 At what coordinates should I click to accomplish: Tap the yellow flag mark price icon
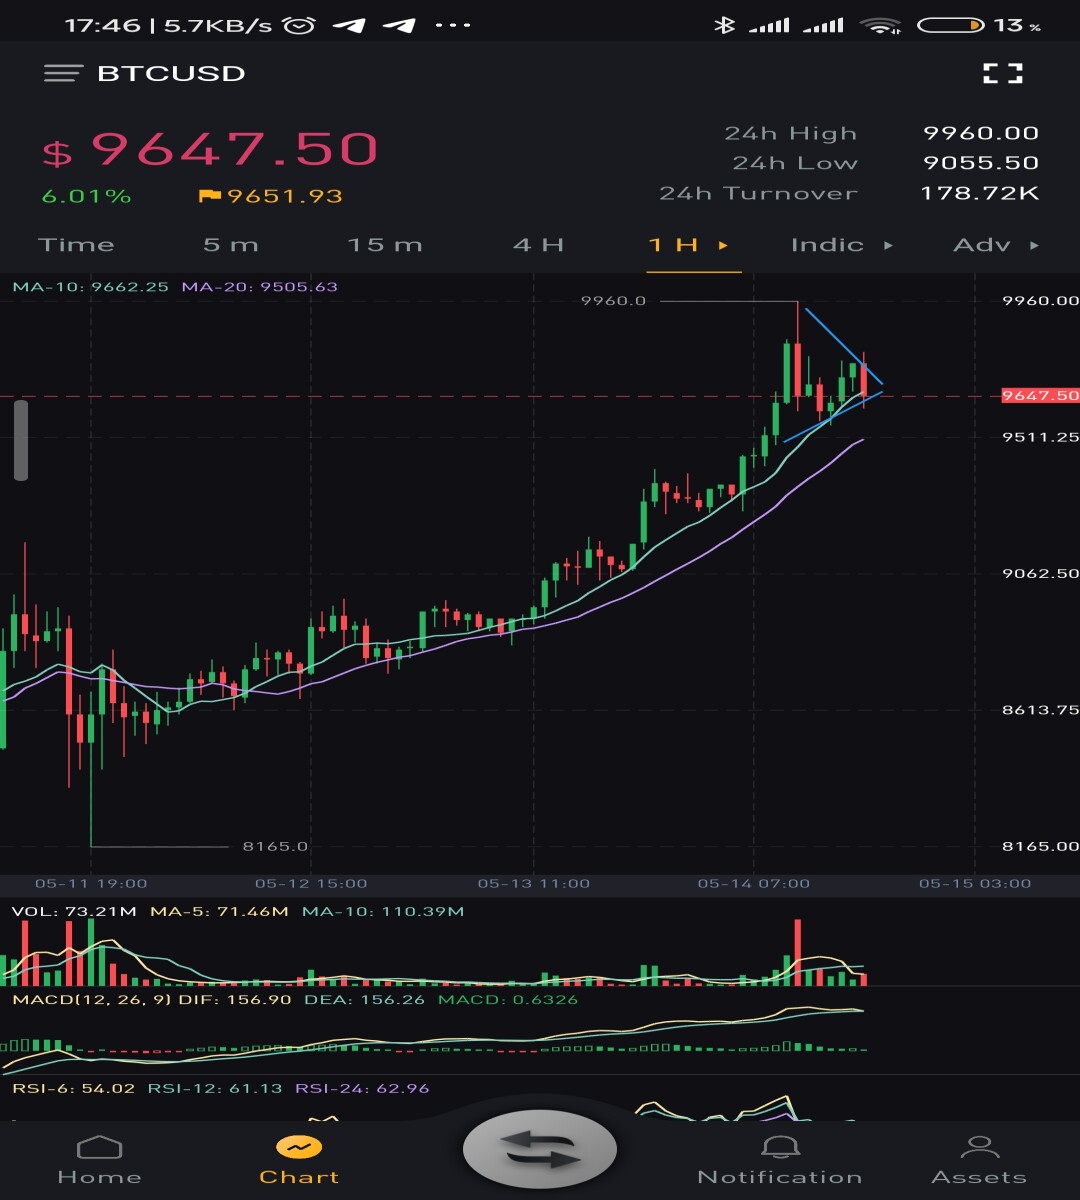point(209,196)
